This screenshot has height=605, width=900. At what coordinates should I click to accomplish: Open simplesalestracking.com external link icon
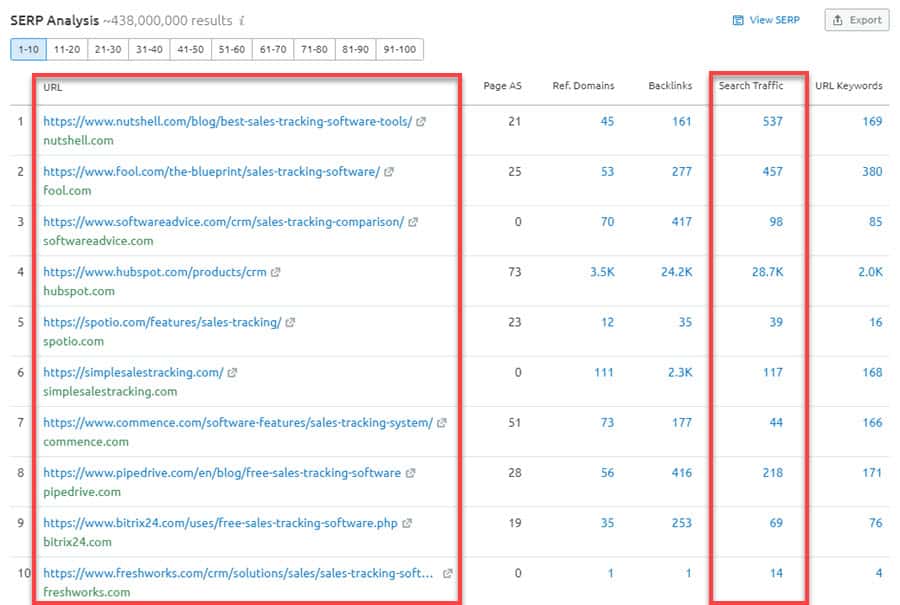point(233,373)
